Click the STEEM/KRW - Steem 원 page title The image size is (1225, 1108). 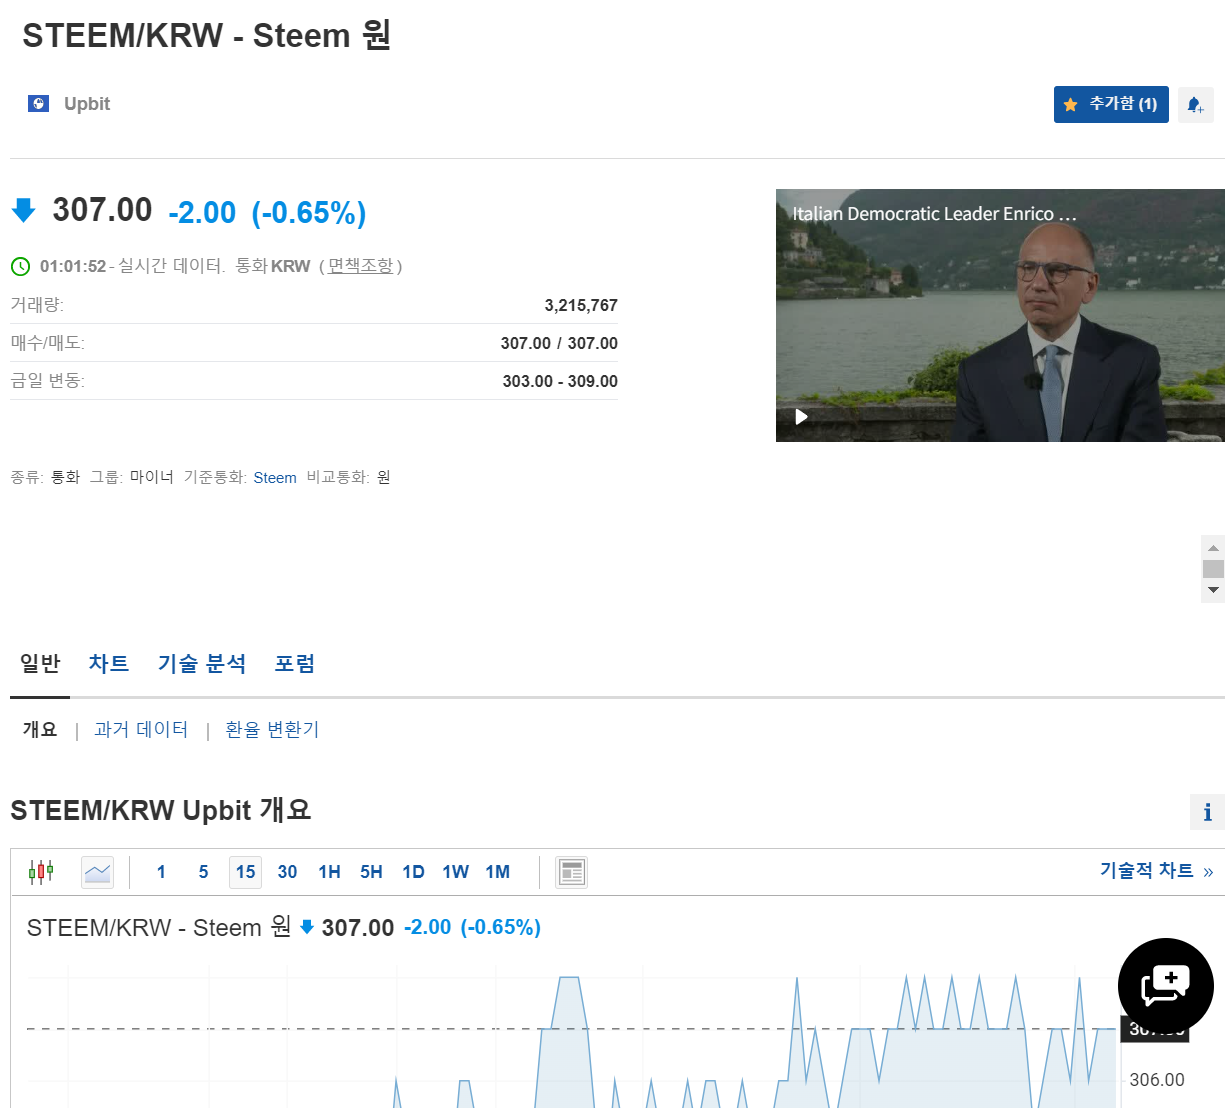206,35
